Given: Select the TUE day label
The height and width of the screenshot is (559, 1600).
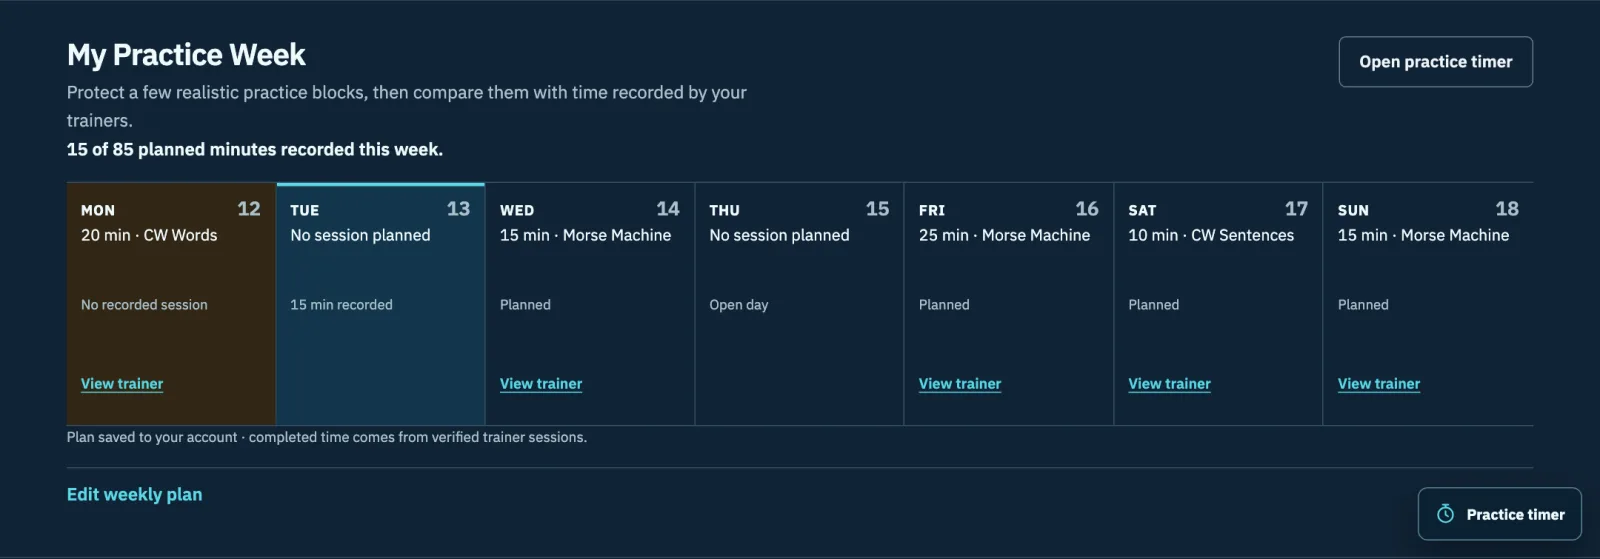Looking at the screenshot, I should click(x=305, y=210).
